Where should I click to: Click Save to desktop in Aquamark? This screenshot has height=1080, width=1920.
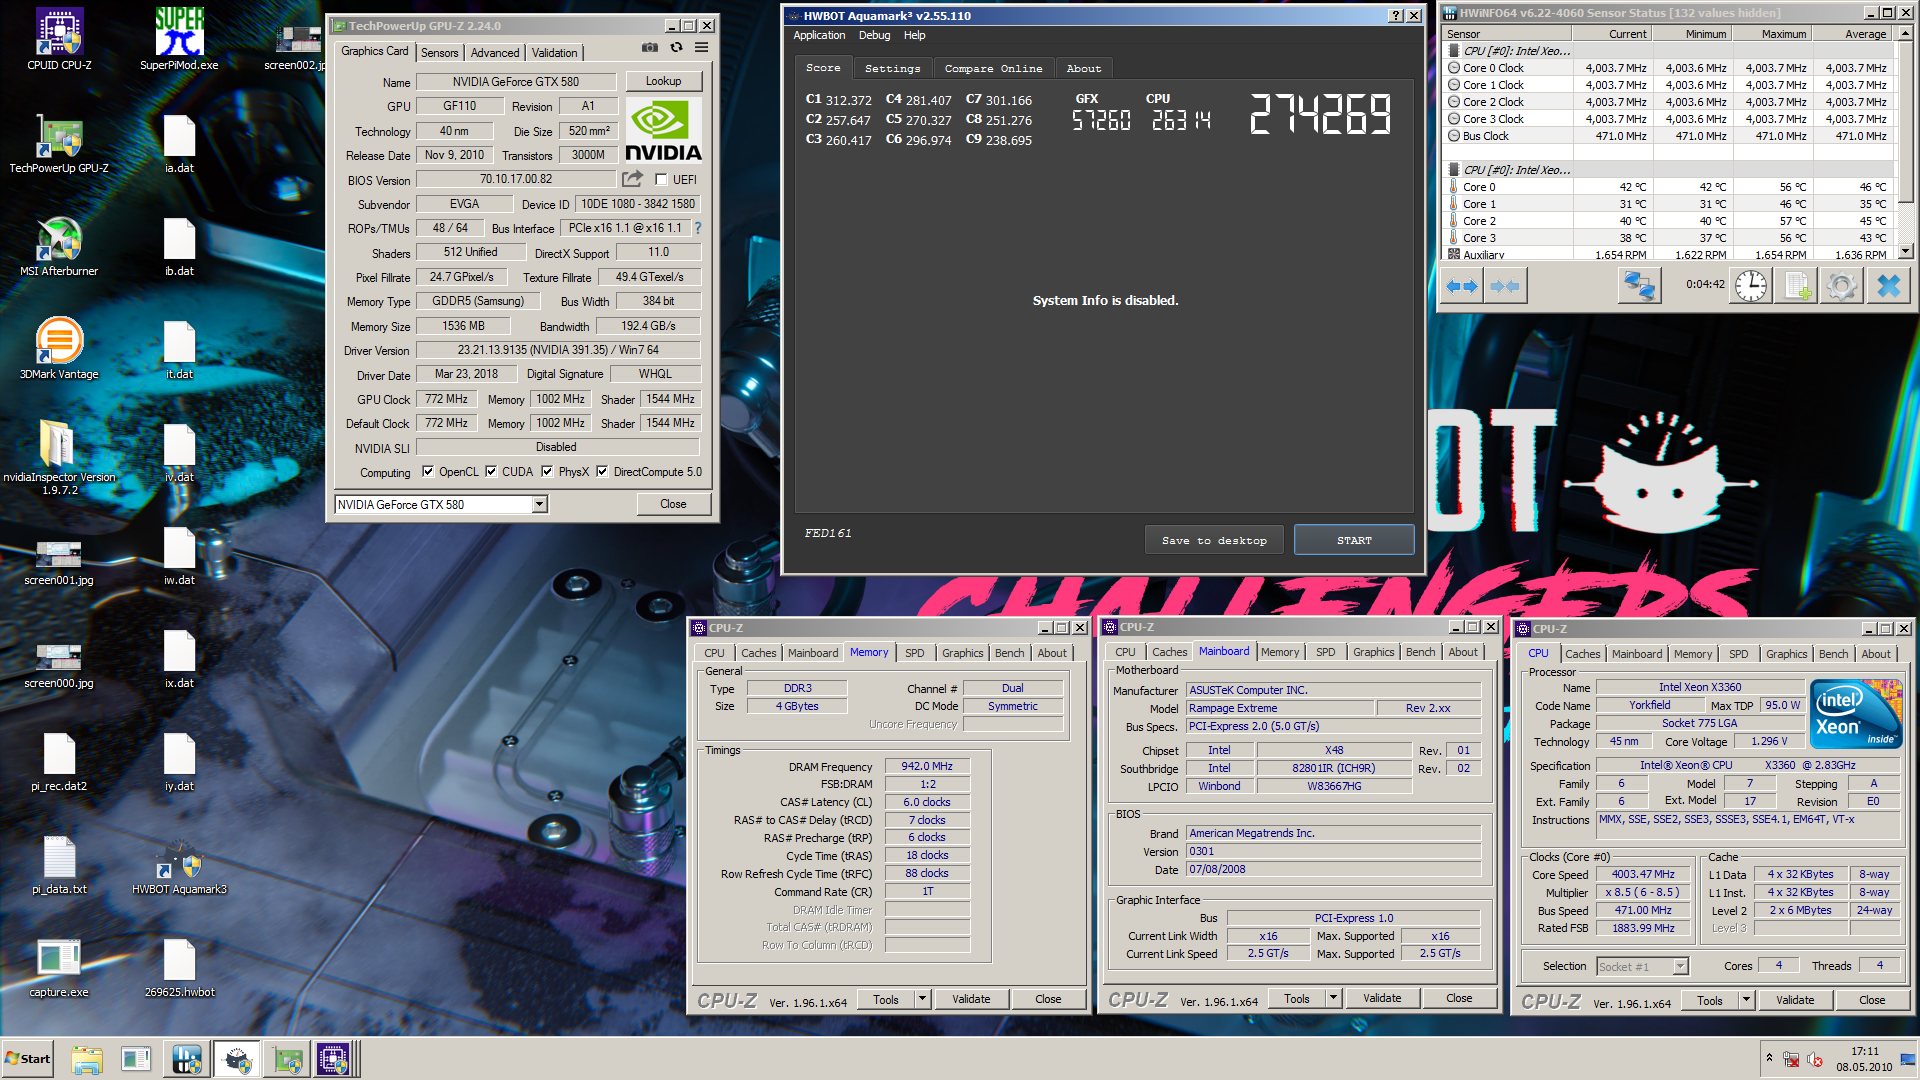coord(1214,540)
